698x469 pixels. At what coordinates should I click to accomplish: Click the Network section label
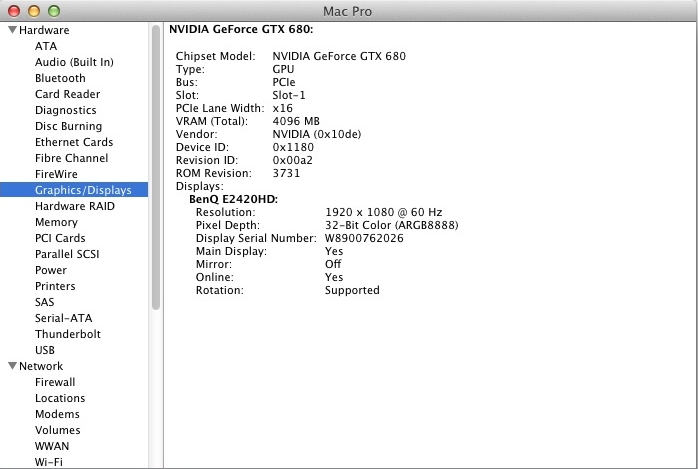coord(41,366)
